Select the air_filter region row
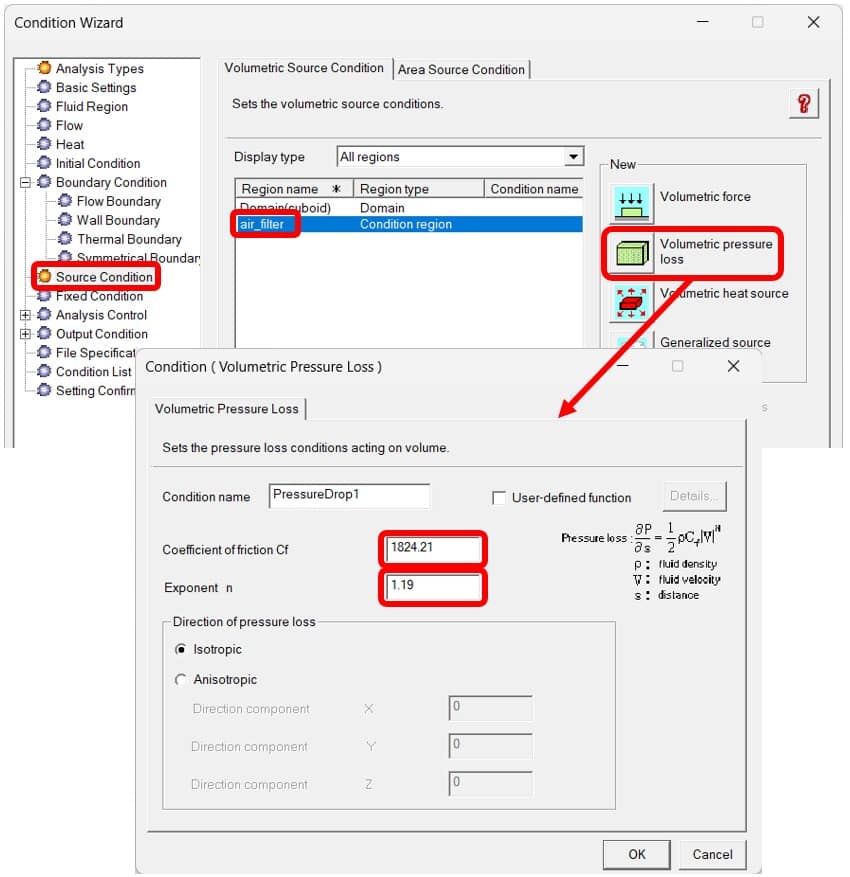 coord(409,224)
